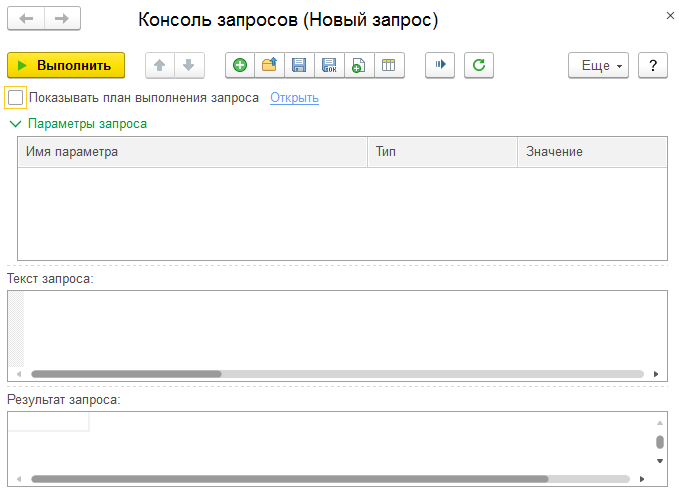This screenshot has width=679, height=493.
Task: Save query using the floppy disk icon
Action: [x=298, y=65]
